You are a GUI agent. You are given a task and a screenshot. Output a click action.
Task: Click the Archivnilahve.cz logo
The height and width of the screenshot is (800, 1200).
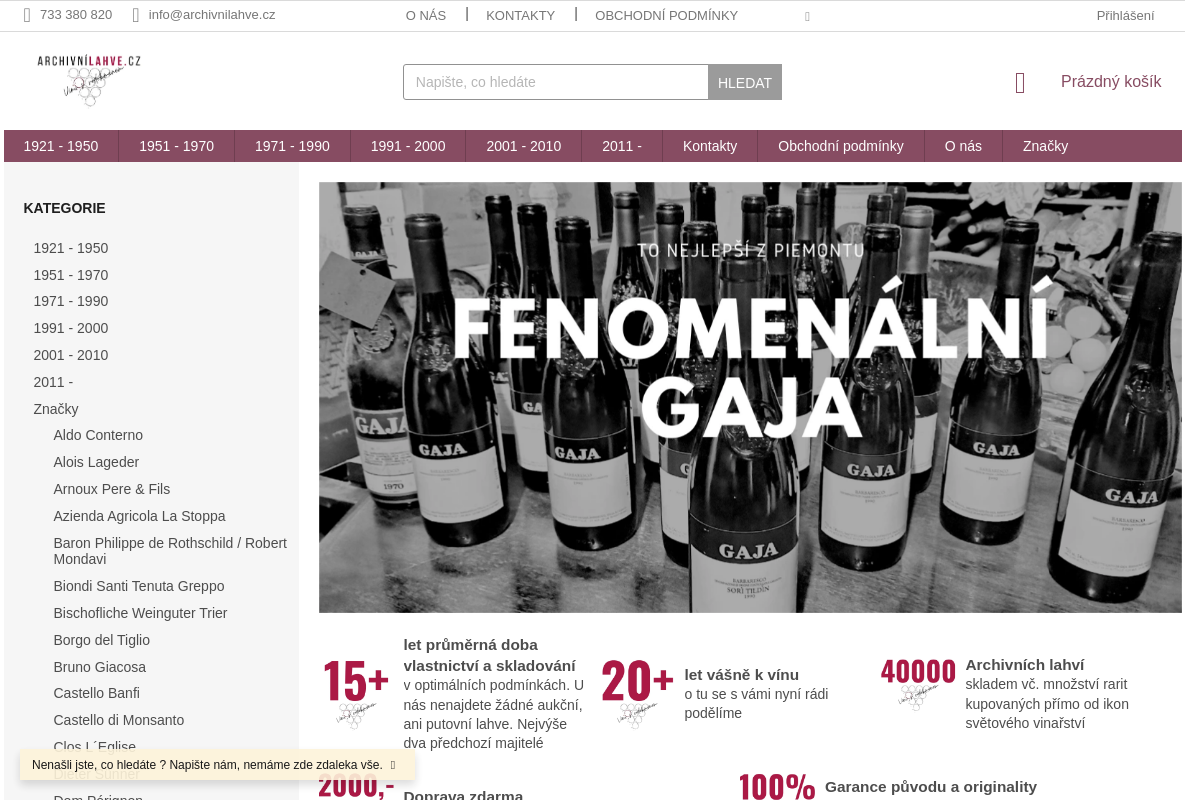pos(89,81)
